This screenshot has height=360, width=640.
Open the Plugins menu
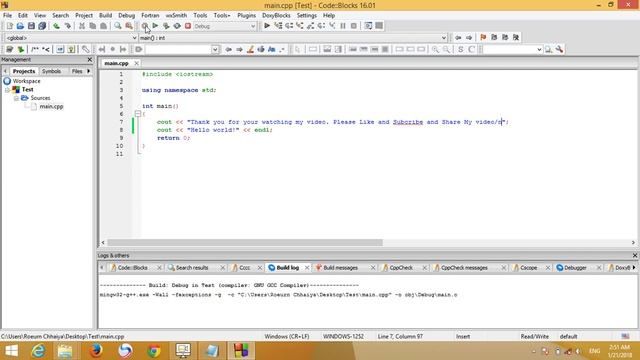(x=246, y=15)
